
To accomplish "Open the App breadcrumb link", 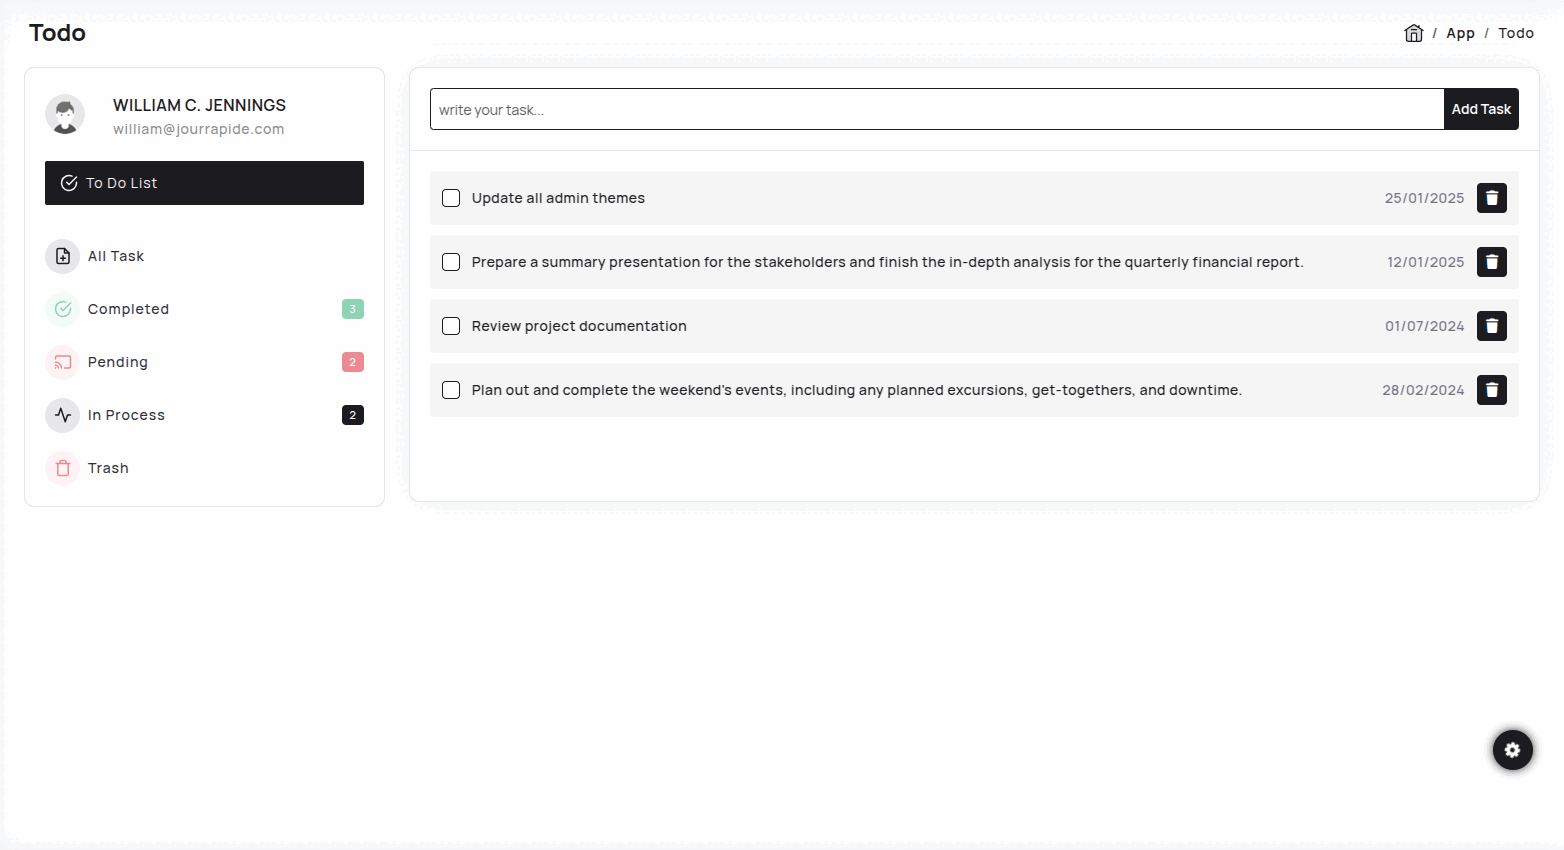I will click(1460, 33).
